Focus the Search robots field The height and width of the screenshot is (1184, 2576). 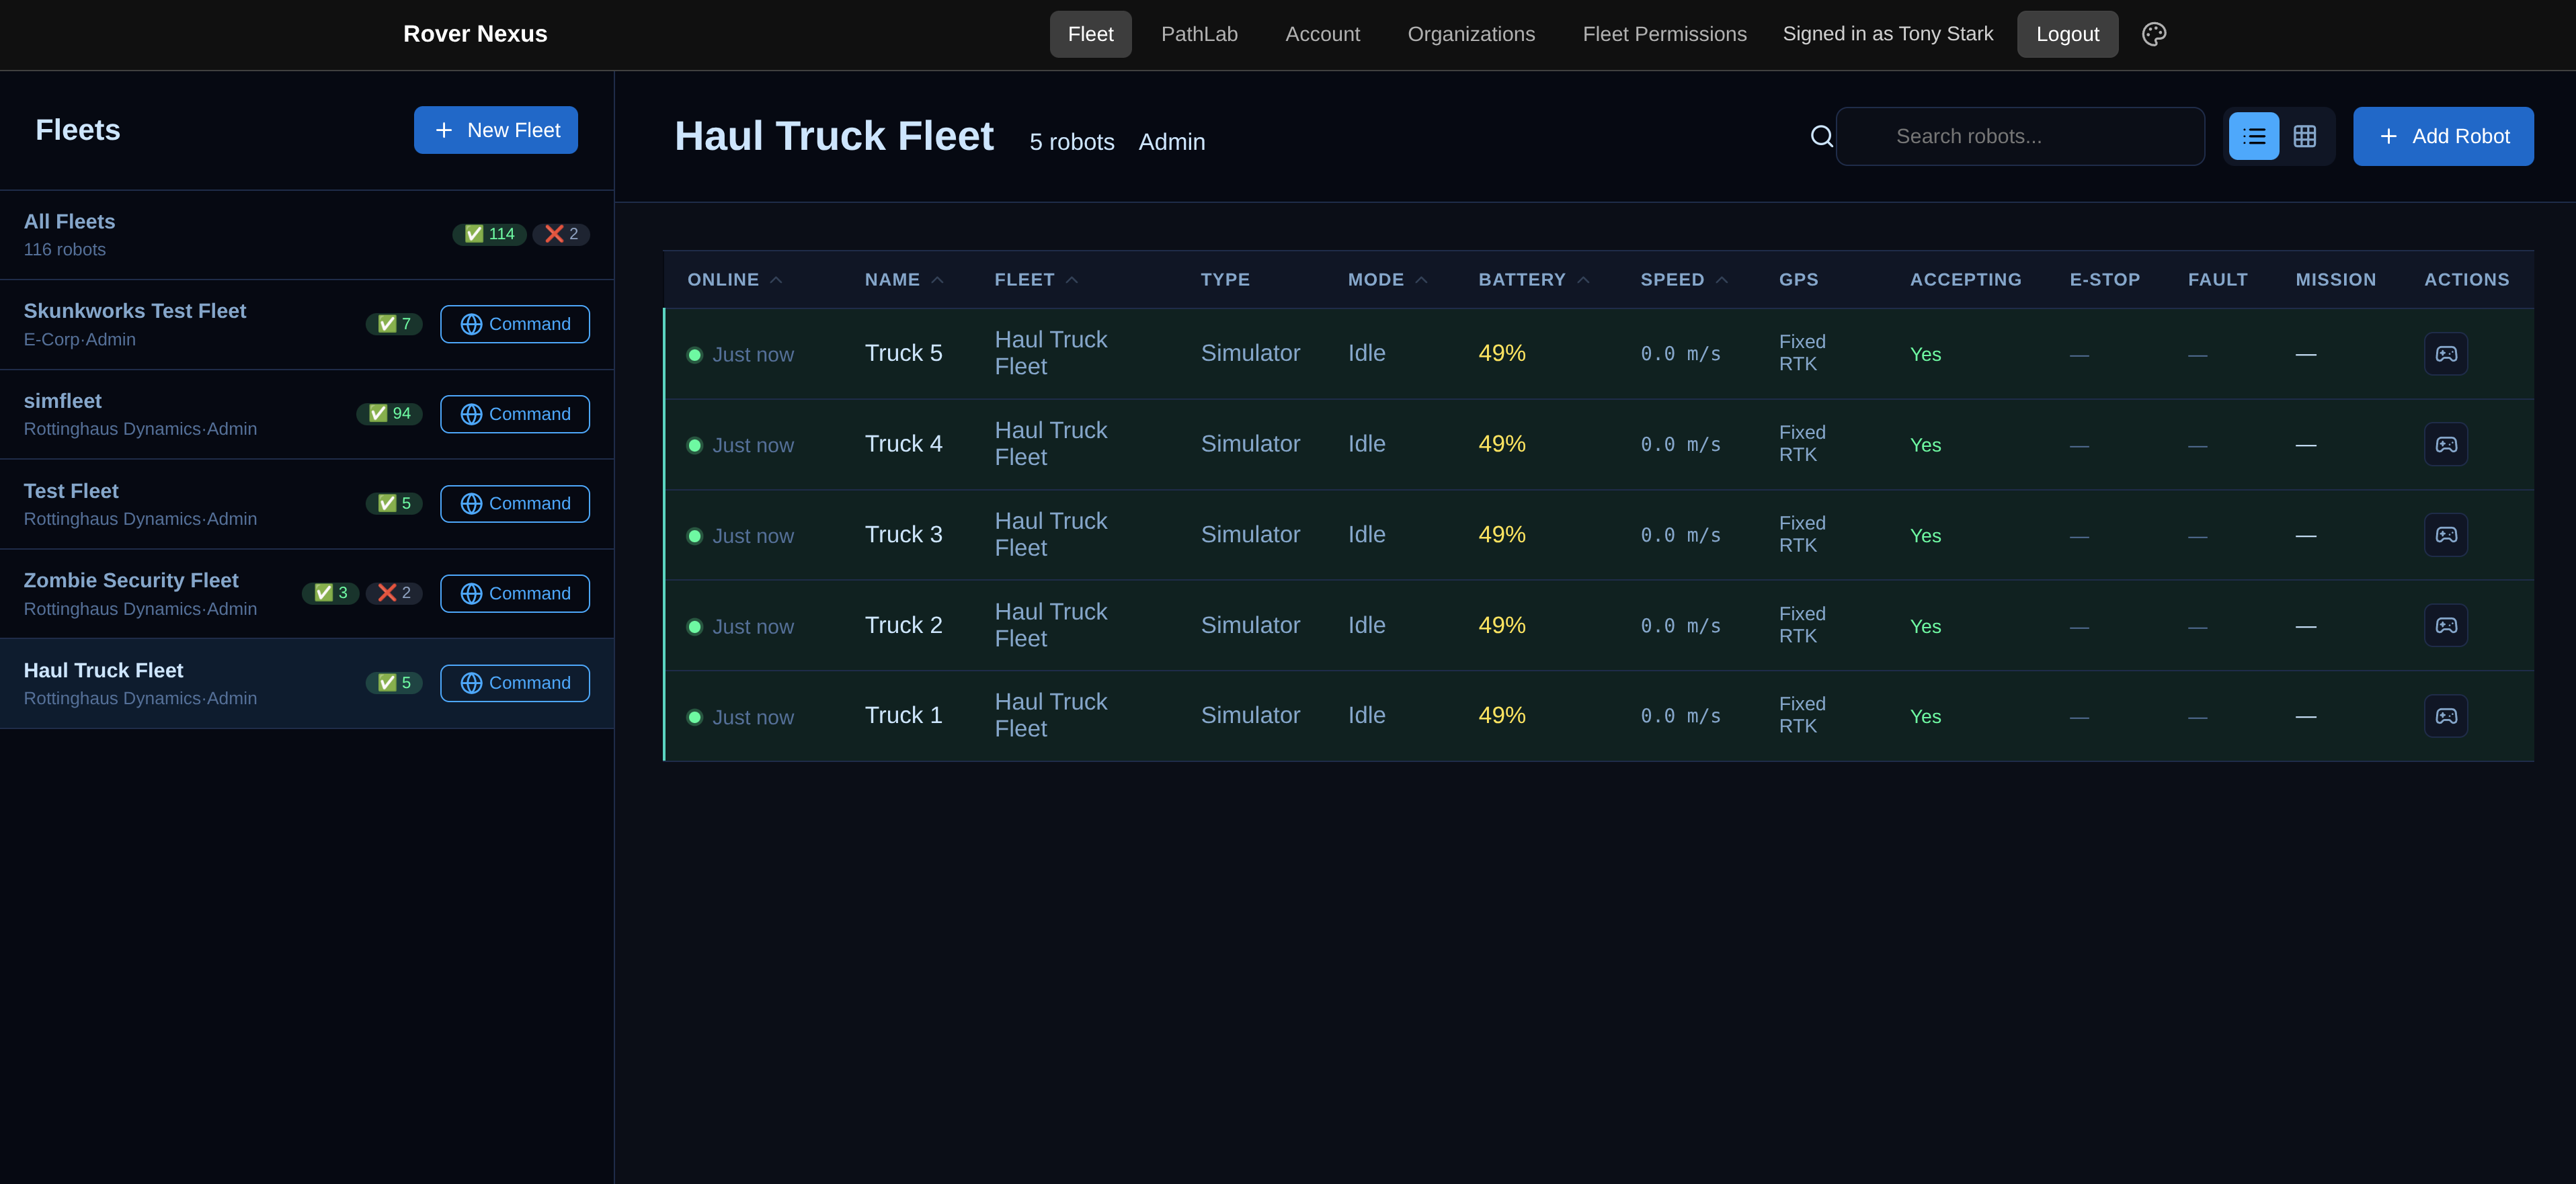[2020, 136]
